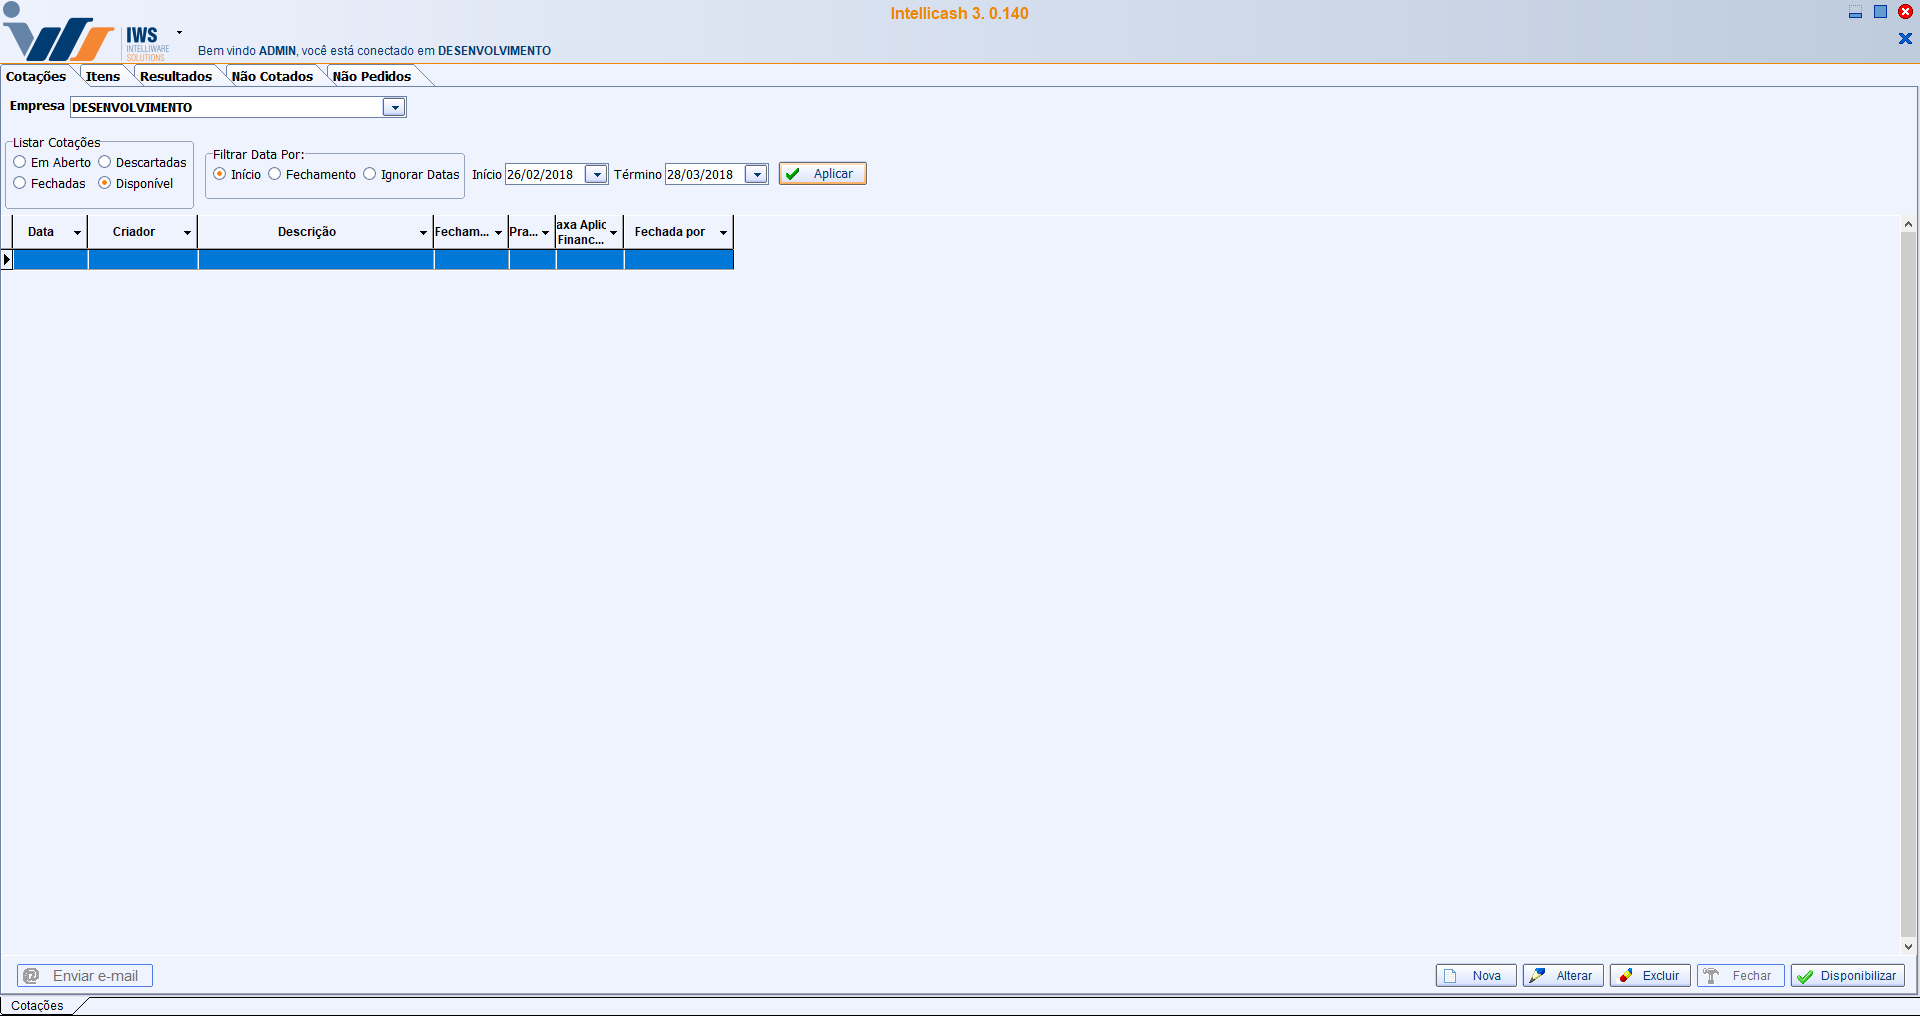Open the Início date picker dropdown

pos(596,174)
